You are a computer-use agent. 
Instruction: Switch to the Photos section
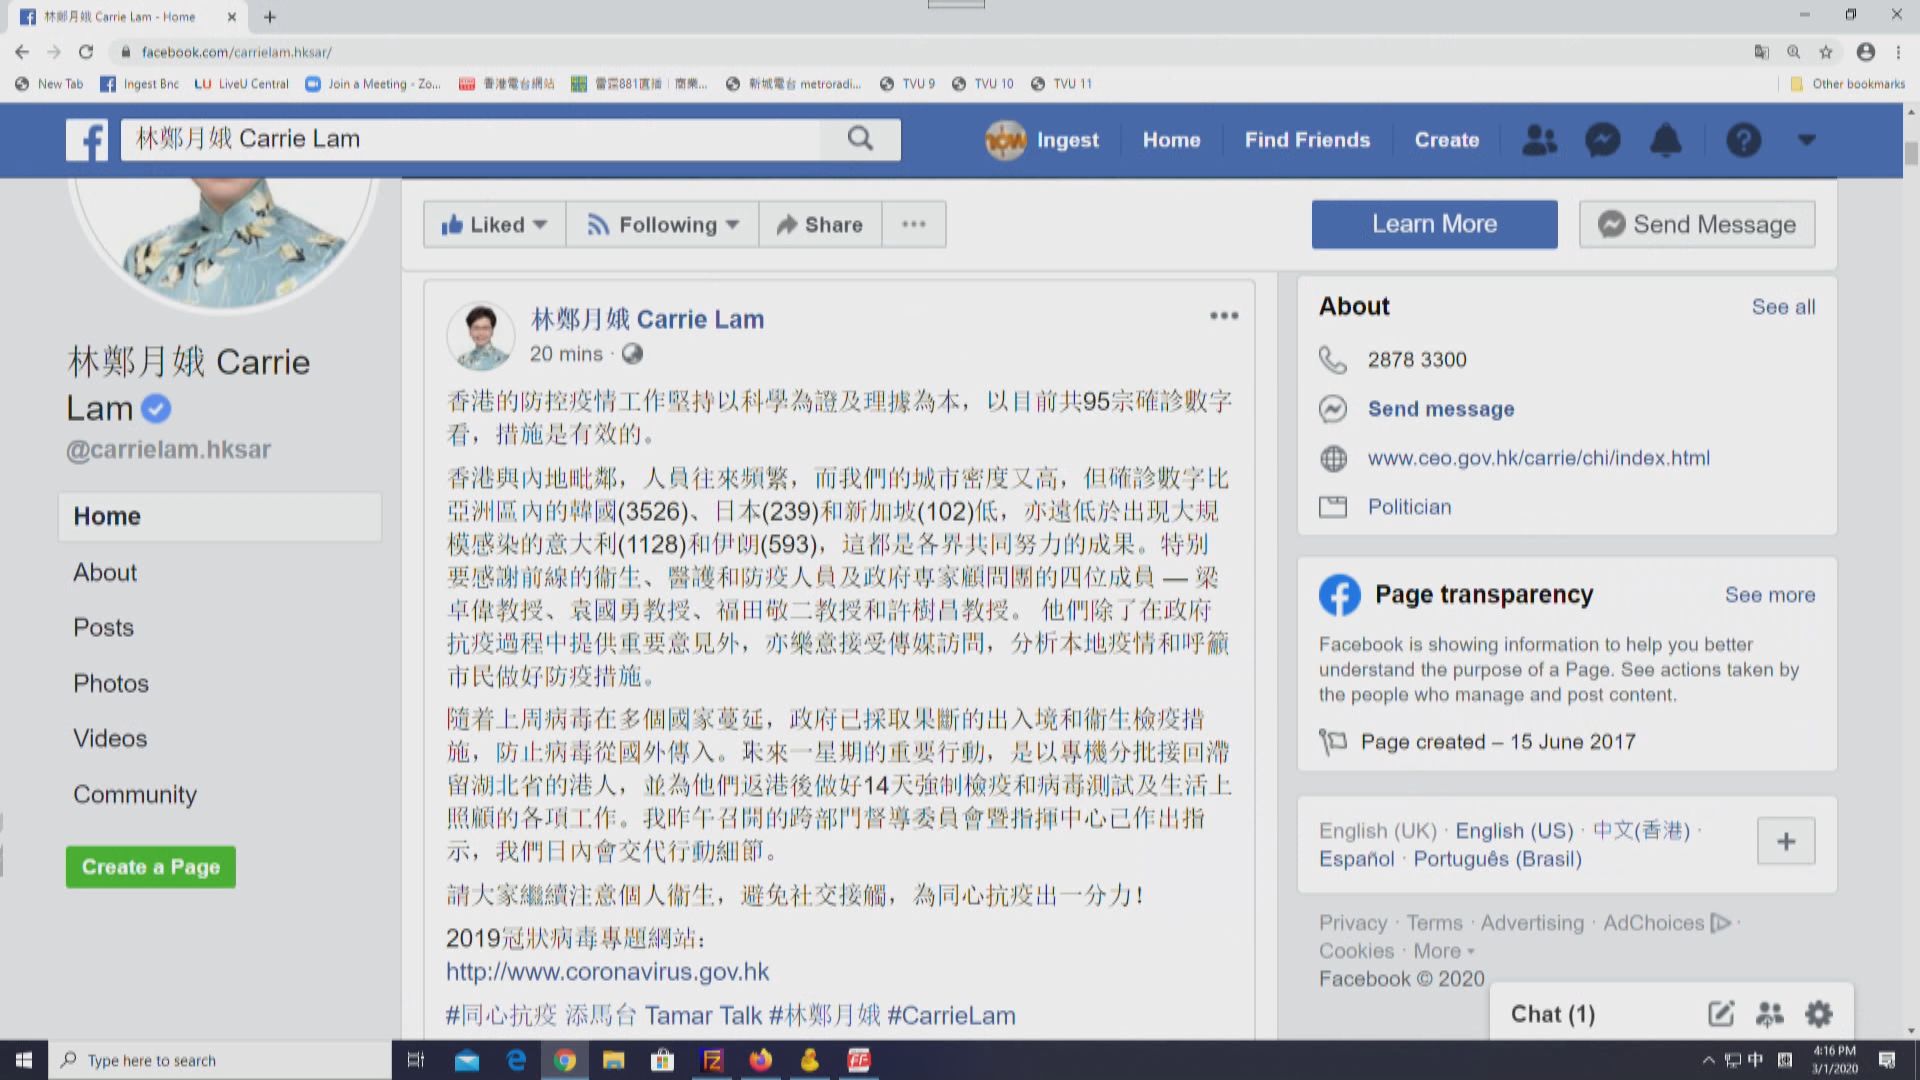coord(110,683)
